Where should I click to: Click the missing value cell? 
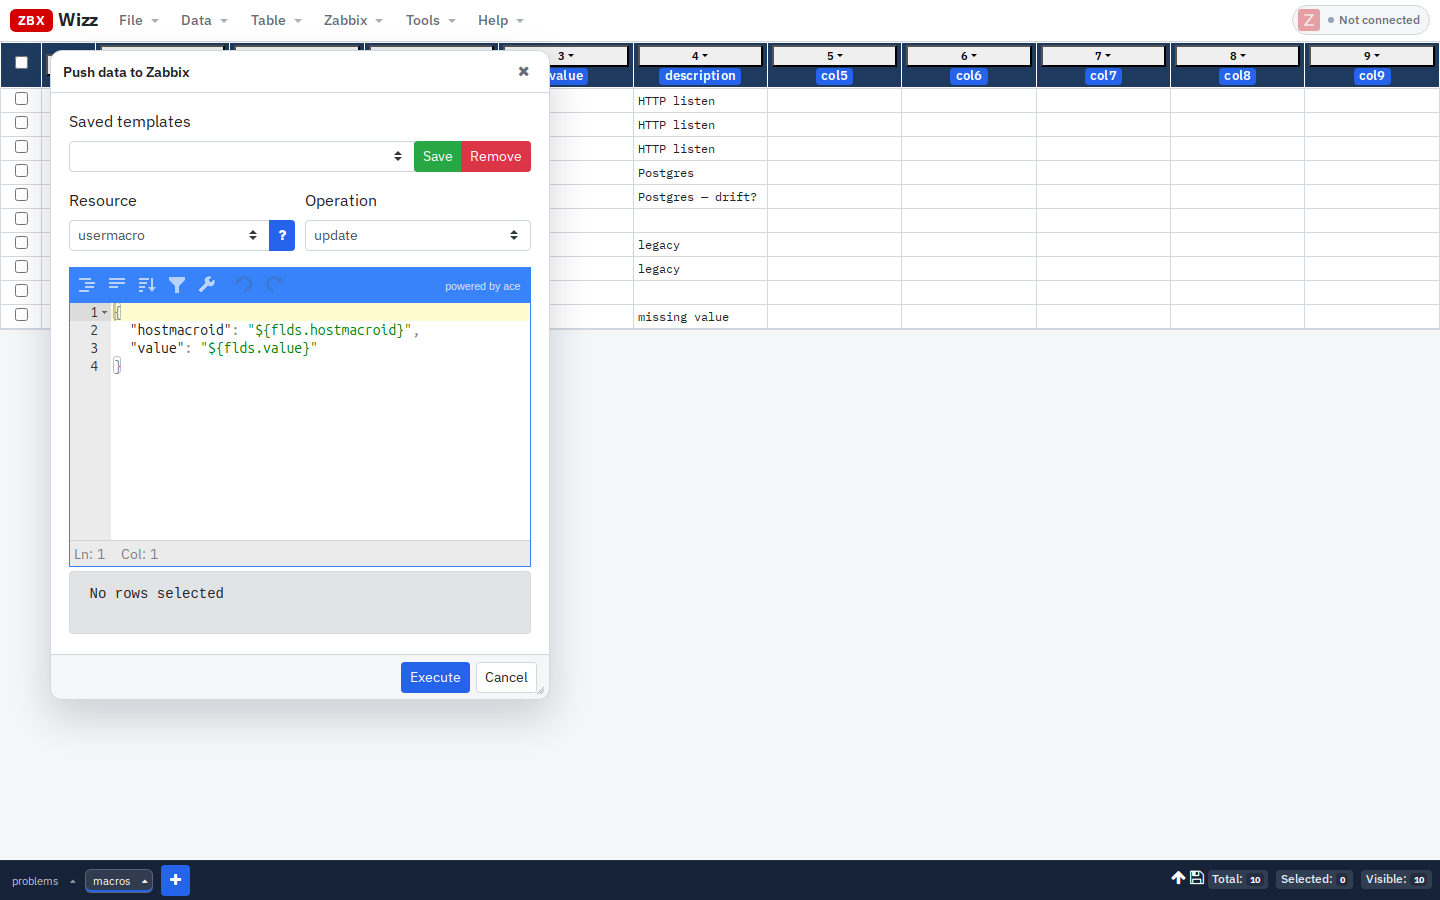click(700, 317)
